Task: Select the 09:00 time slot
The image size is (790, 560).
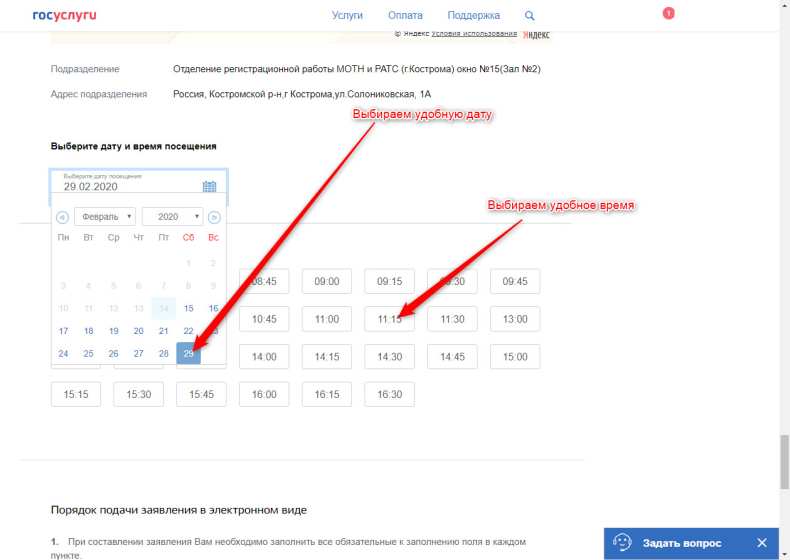Action: click(327, 282)
